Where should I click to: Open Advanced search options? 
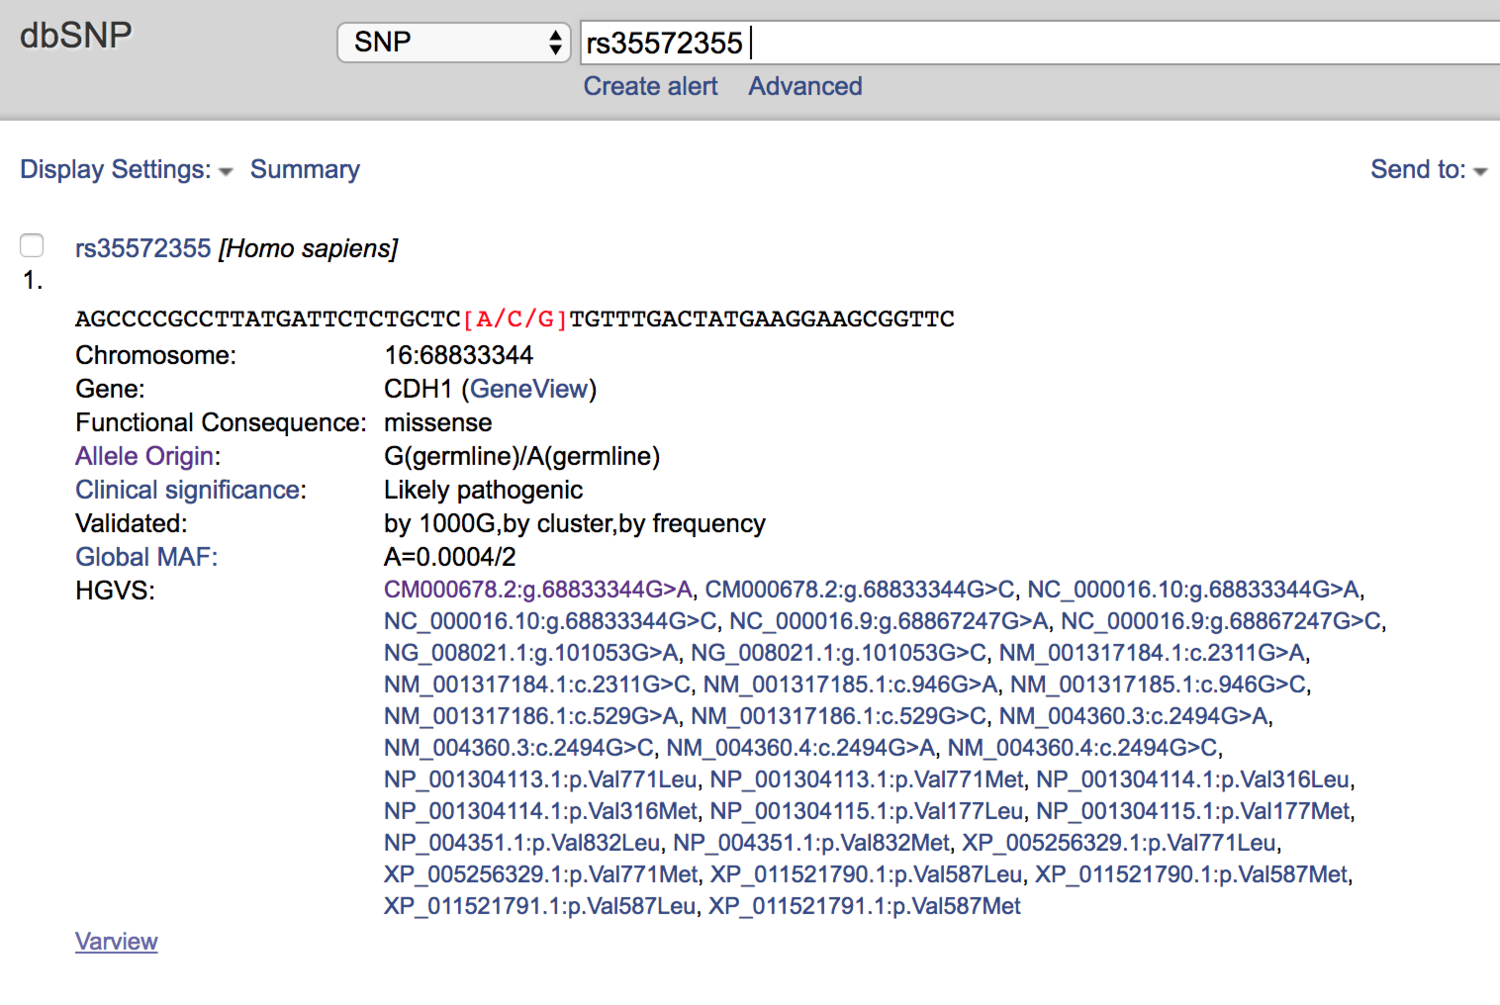[x=804, y=86]
